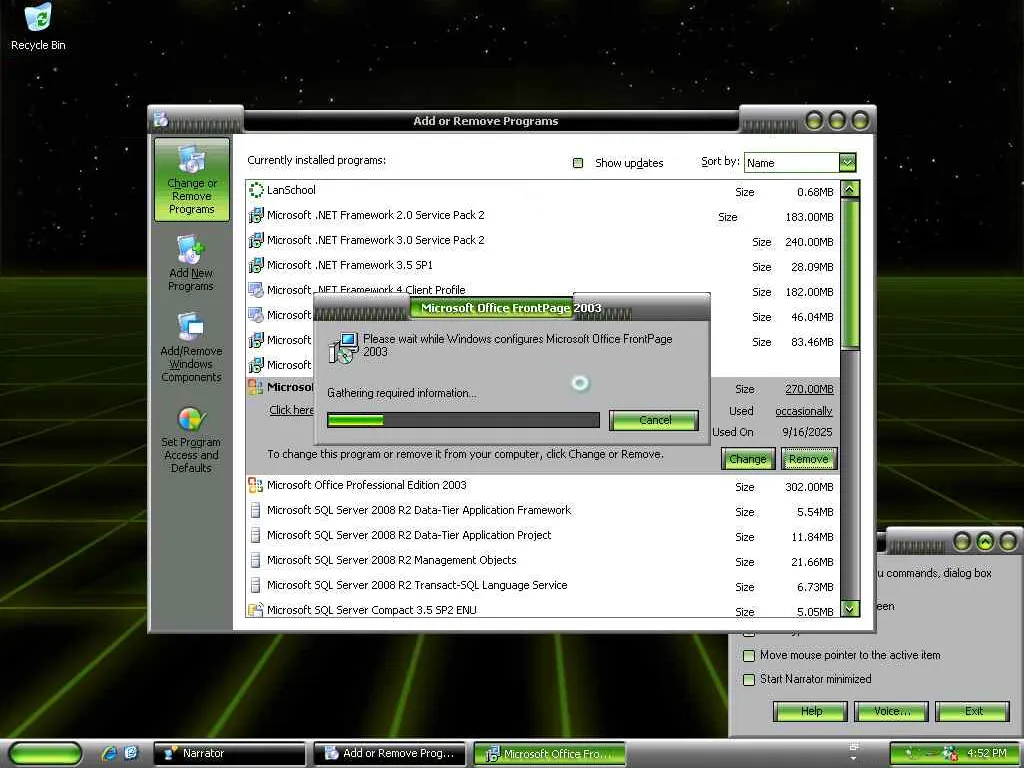Click program list scroll down arrow
This screenshot has width=1024, height=768.
coord(850,609)
